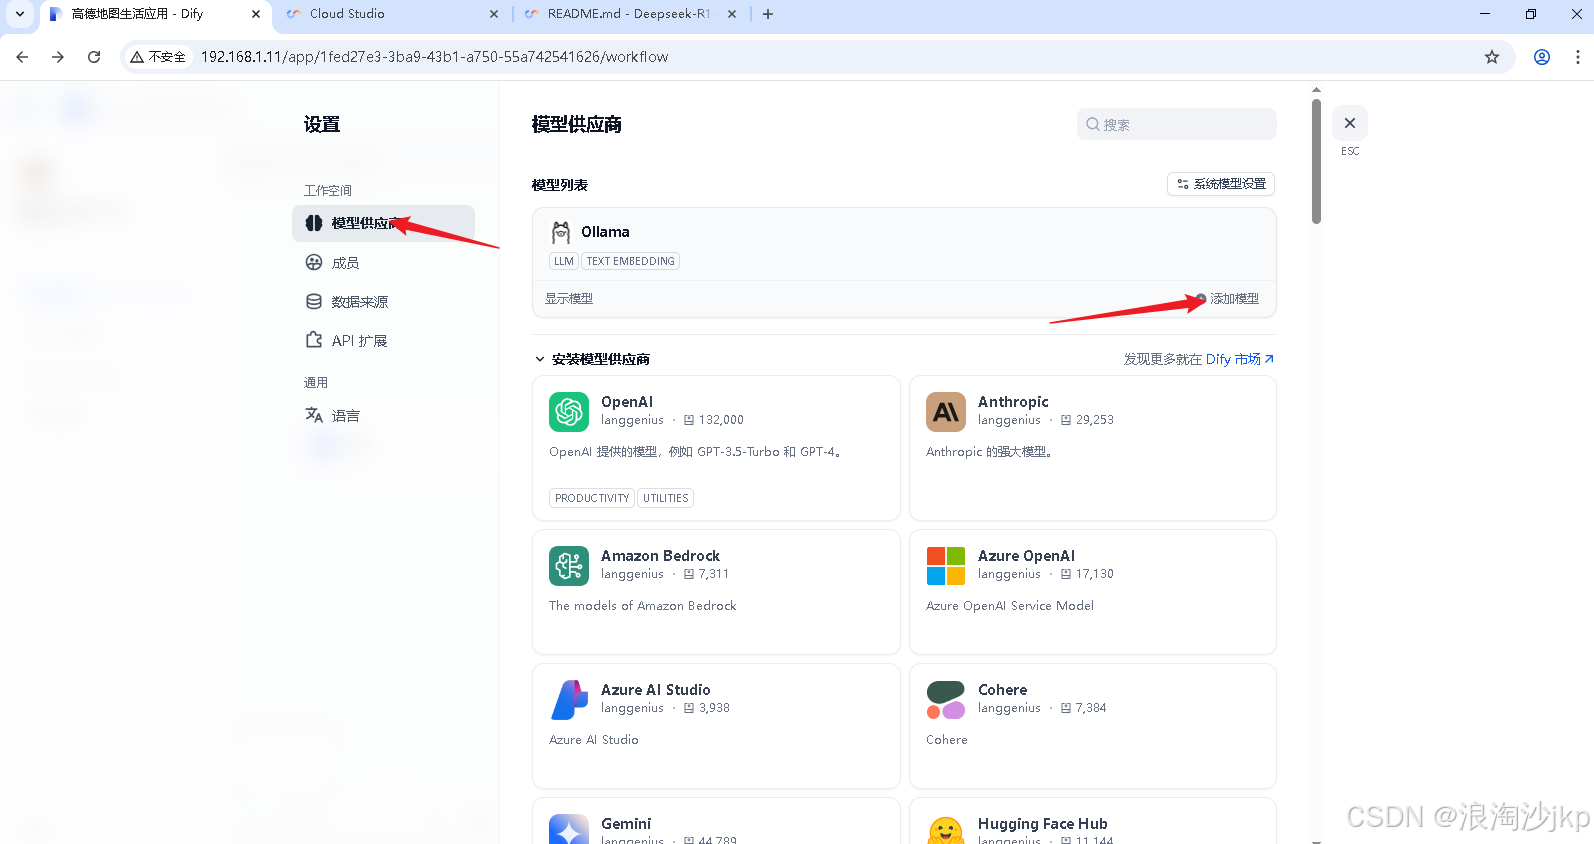
Task: Click the Gemini card title
Action: [x=626, y=824]
